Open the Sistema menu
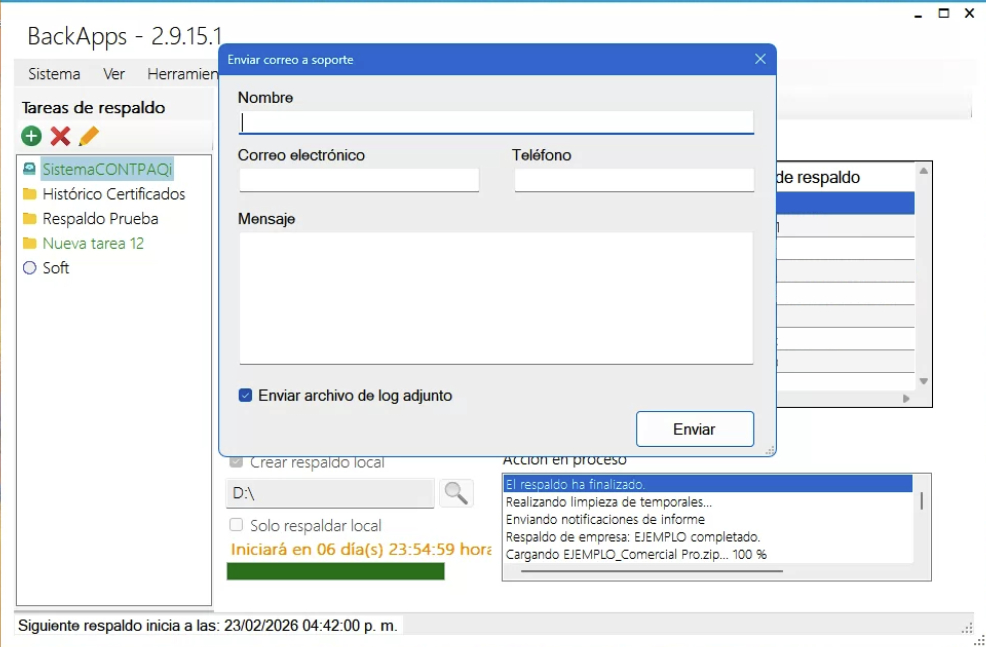 coord(54,74)
